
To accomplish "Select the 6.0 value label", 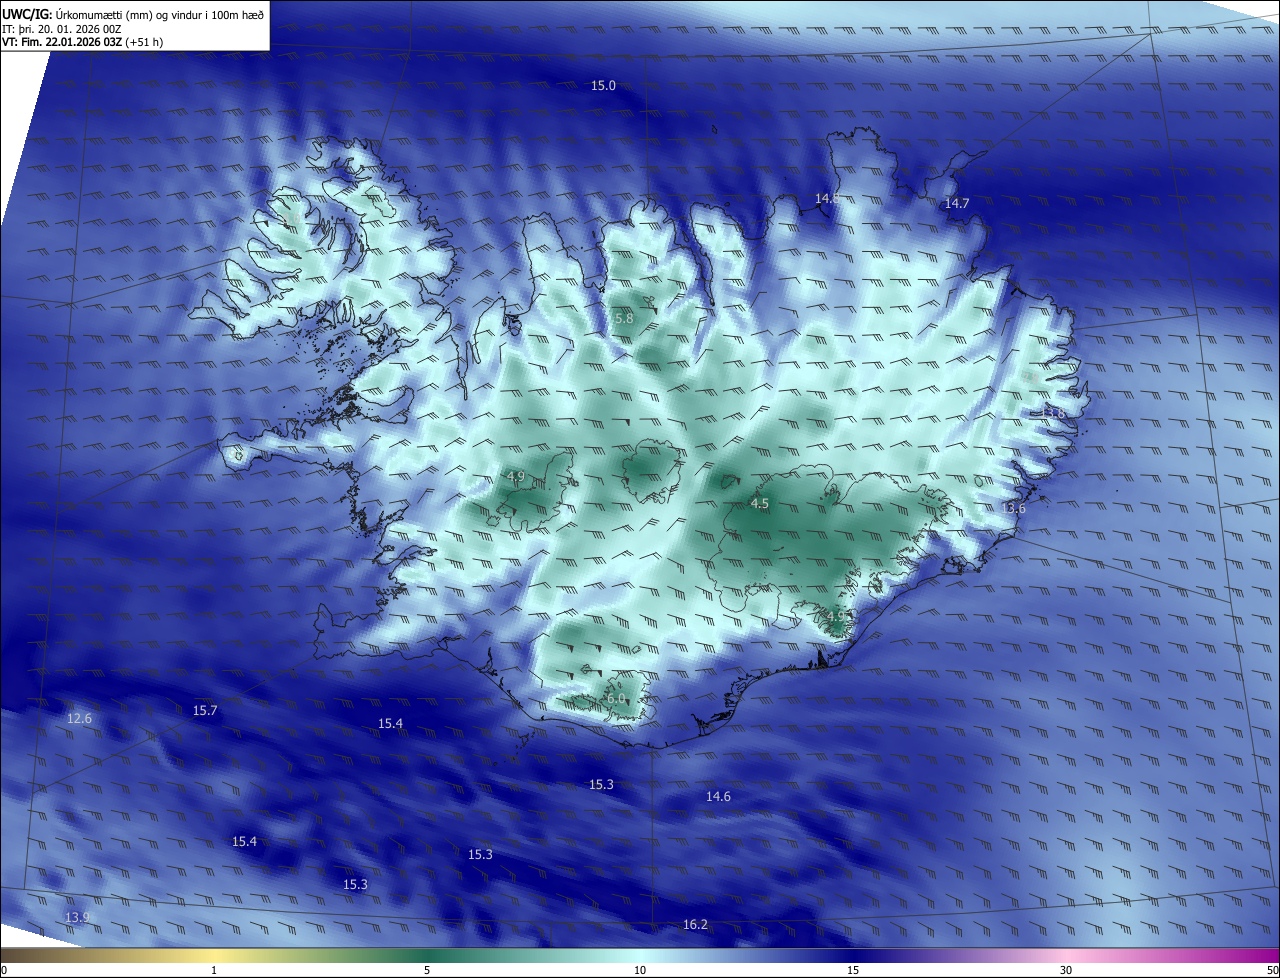I will 615,699.
